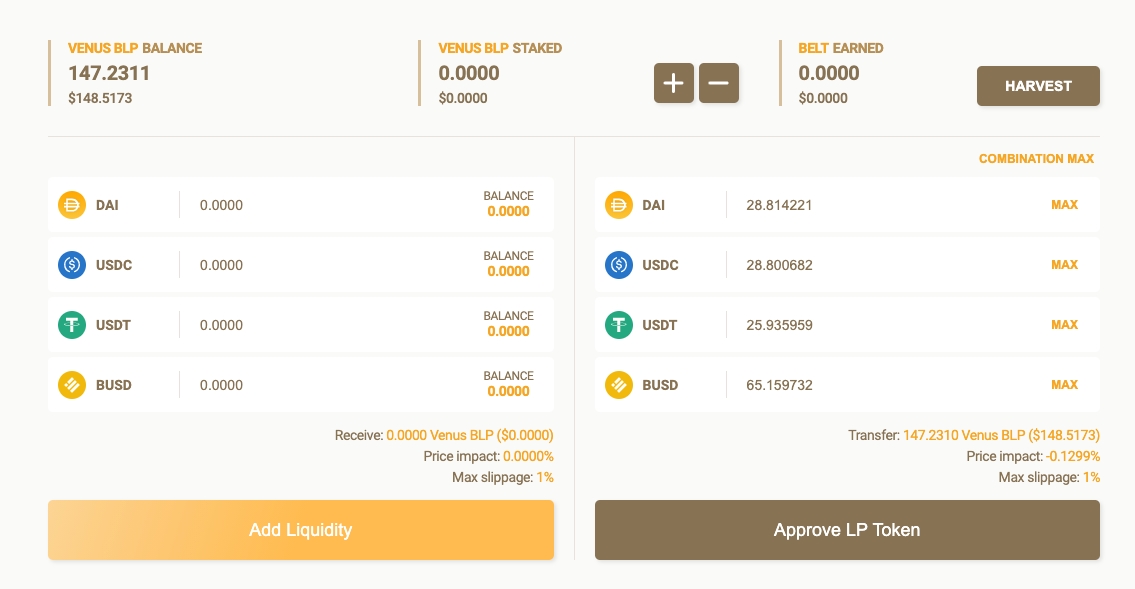Click the Approve LP Token button

[x=847, y=530]
